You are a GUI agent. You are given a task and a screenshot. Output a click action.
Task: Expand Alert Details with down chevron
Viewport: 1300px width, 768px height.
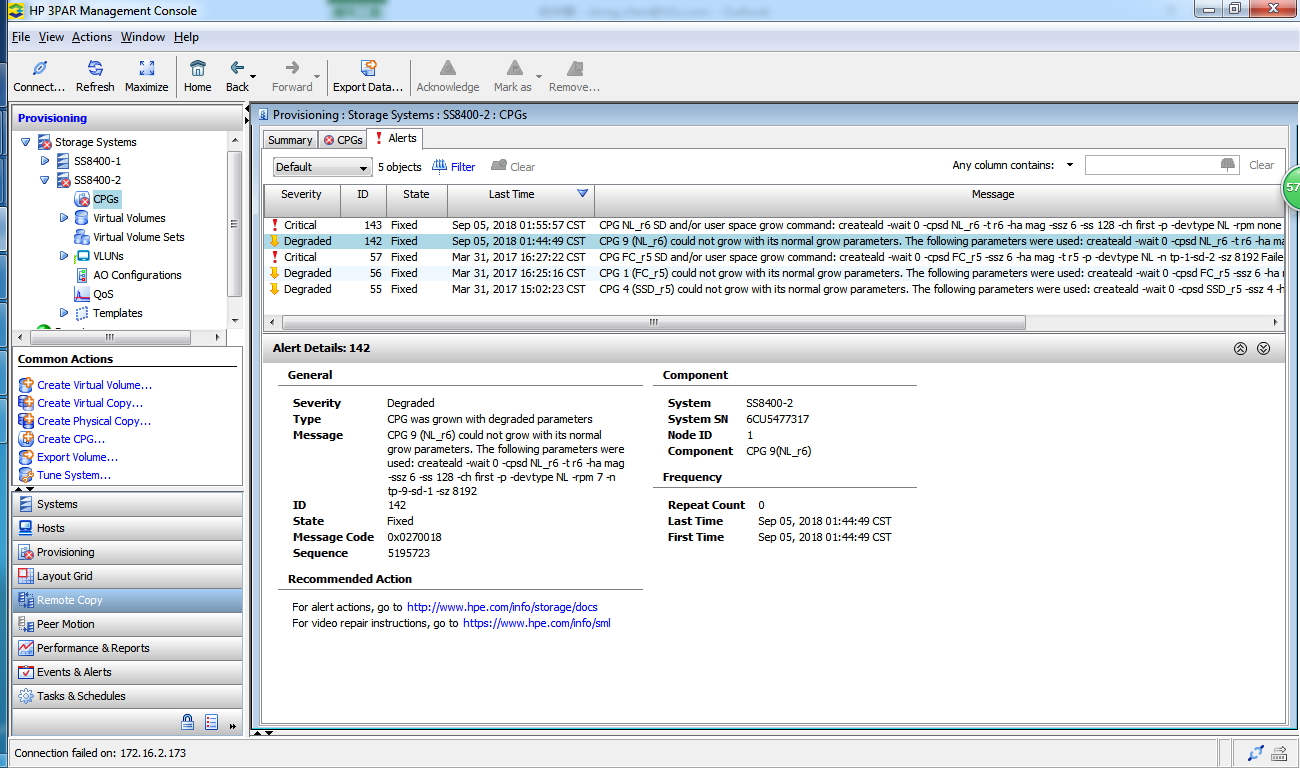[x=1263, y=349]
